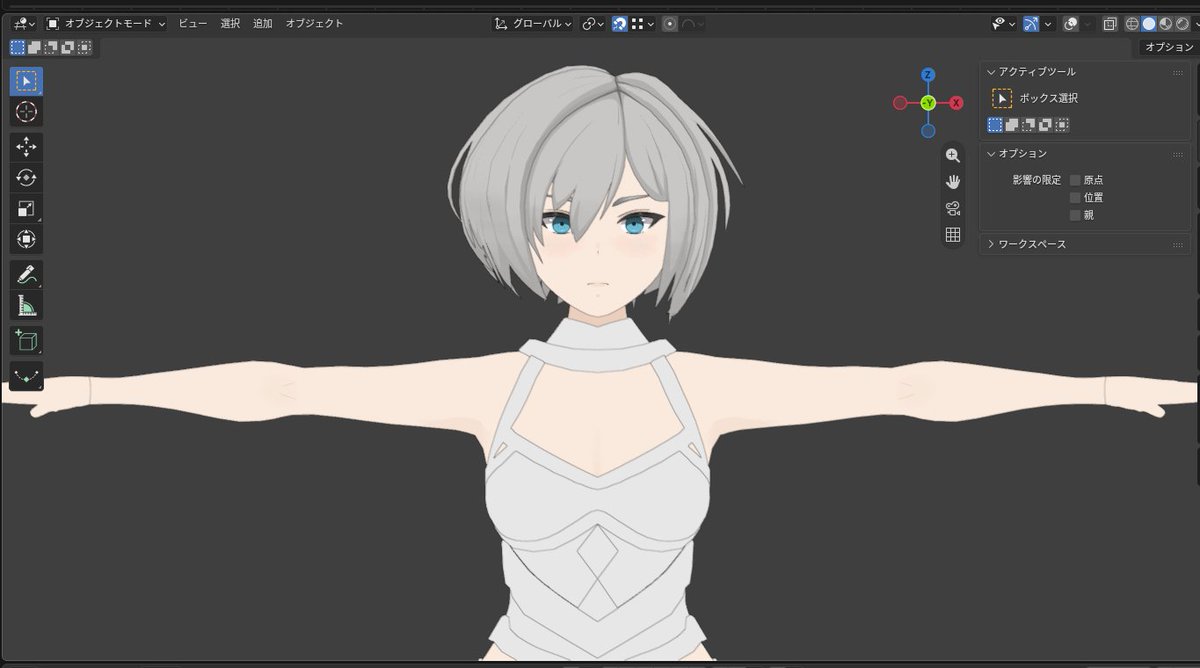Select the Box Select tool in left toolbar
This screenshot has height=668, width=1200.
[26, 82]
